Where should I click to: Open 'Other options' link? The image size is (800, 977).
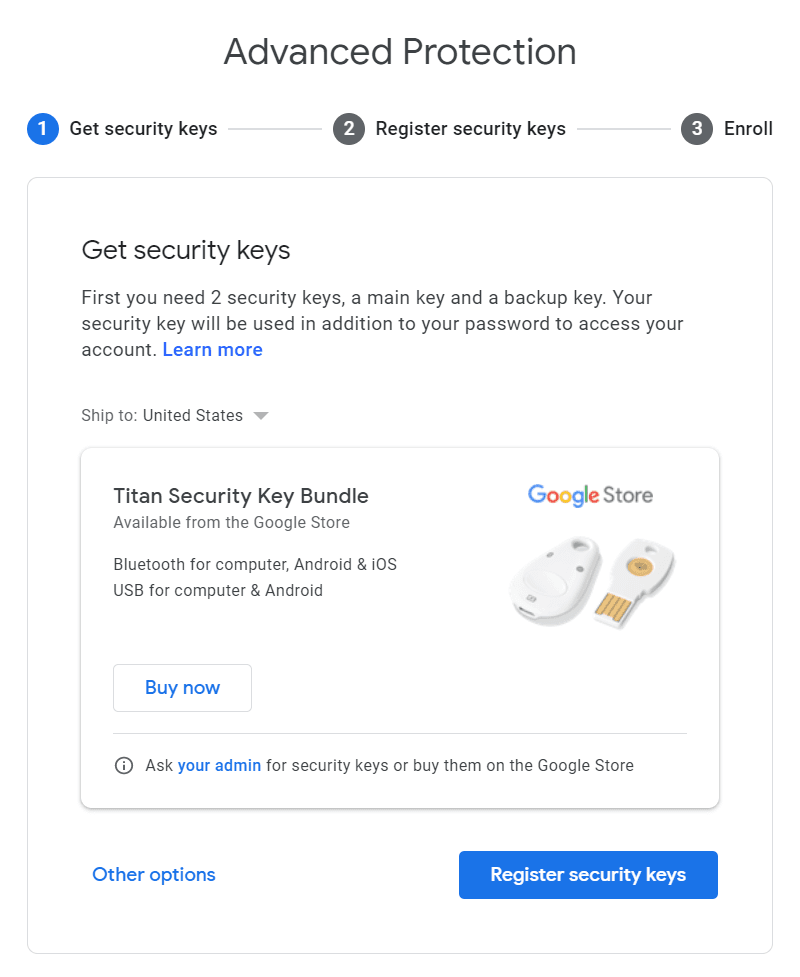[154, 875]
